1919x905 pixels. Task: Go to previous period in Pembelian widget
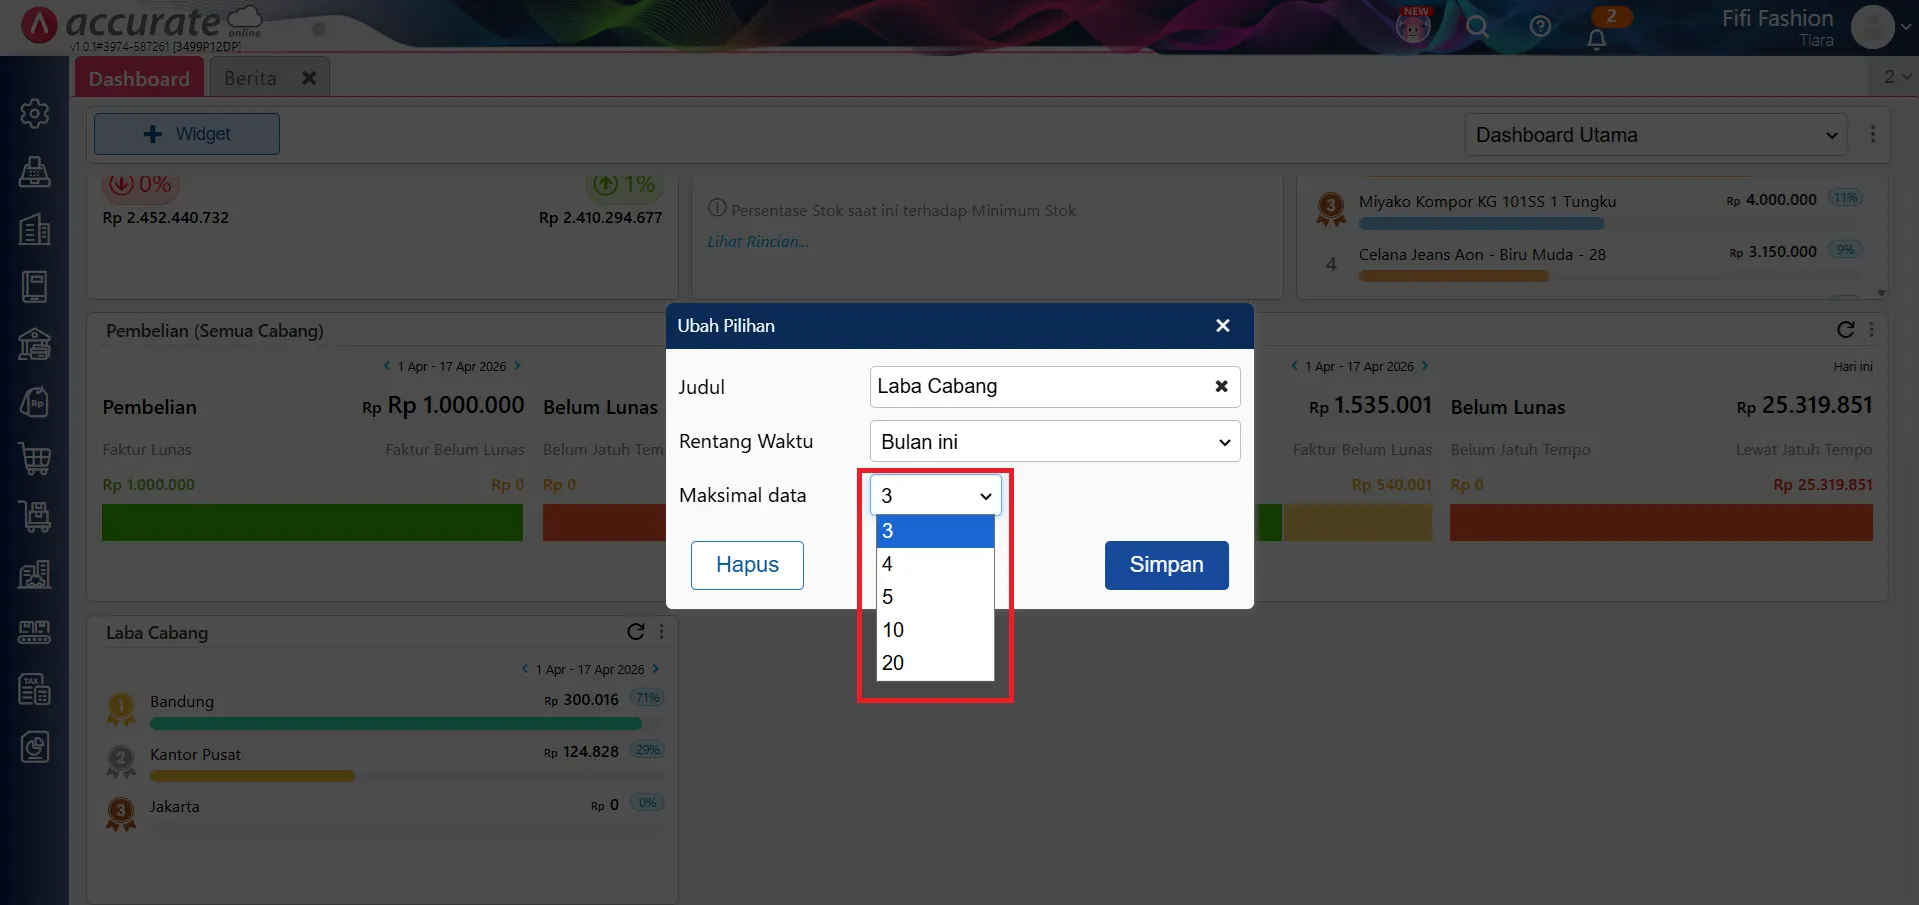click(x=387, y=366)
